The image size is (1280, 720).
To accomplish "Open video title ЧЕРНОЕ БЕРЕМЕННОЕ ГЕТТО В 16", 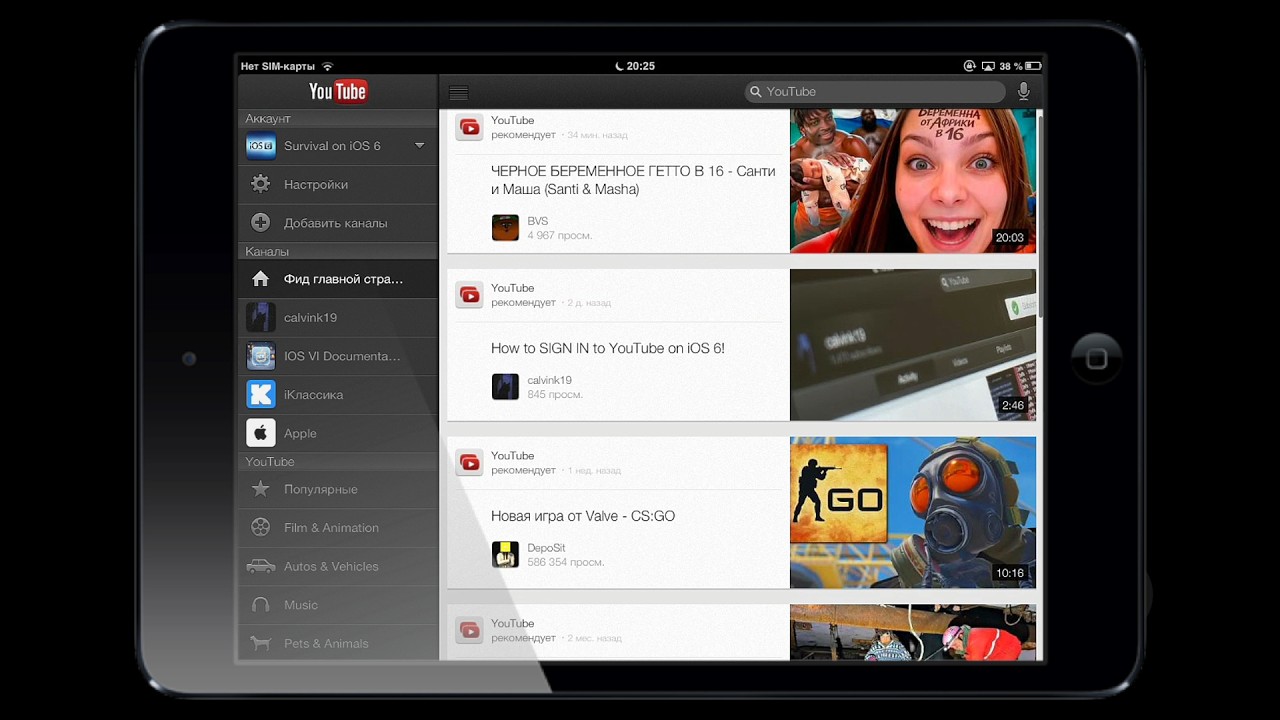I will click(633, 180).
